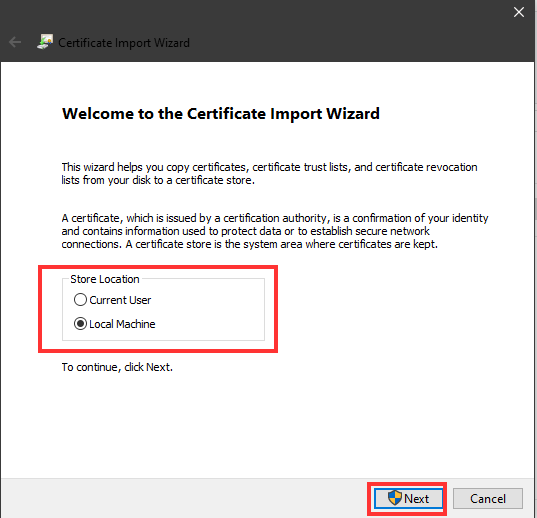537x518 pixels.
Task: Click the 'To continue, click Next.' text
Action: click(117, 367)
